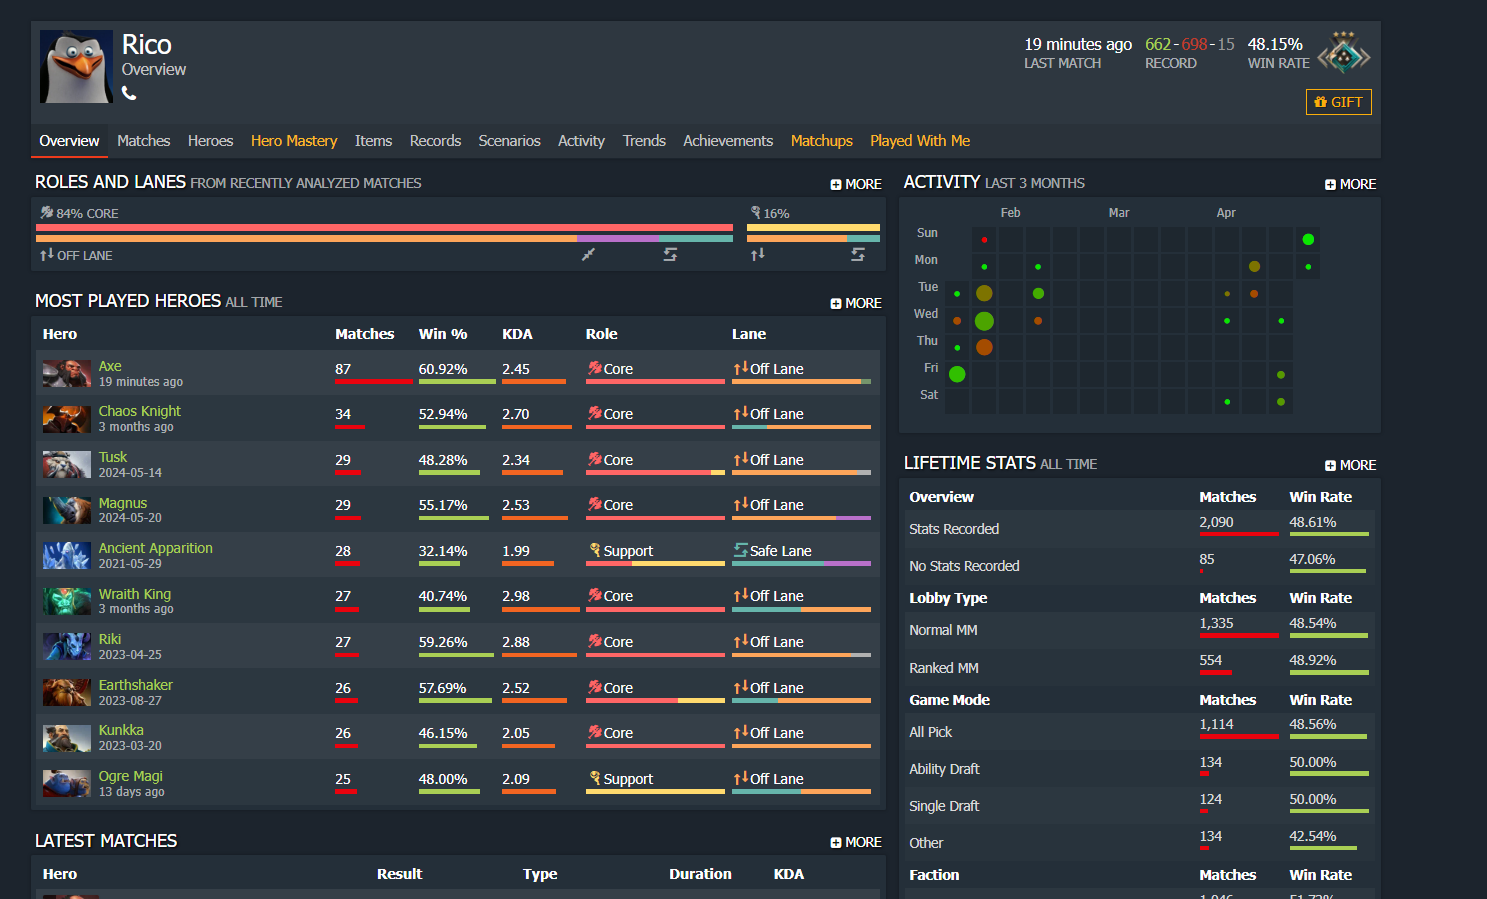Image resolution: width=1487 pixels, height=899 pixels.
Task: Click the red 84% Core role bar
Action: [x=384, y=228]
